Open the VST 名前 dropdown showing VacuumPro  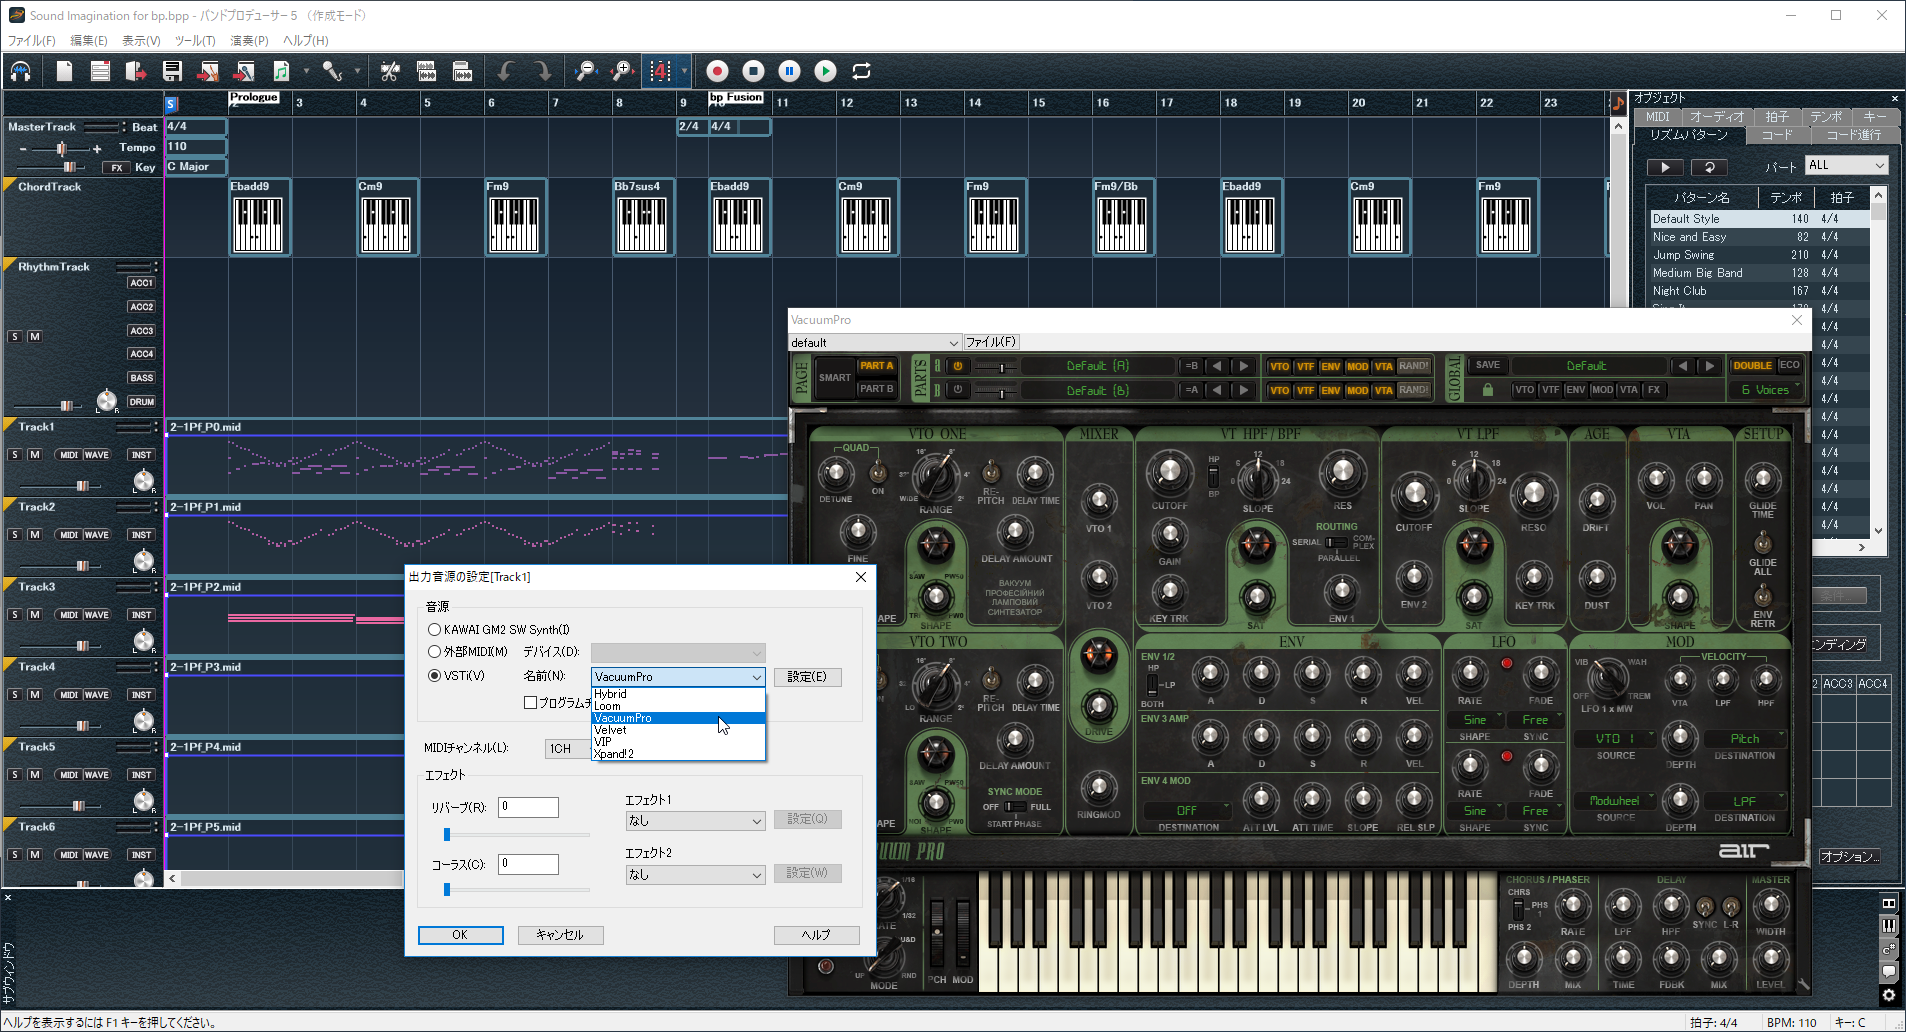click(678, 677)
